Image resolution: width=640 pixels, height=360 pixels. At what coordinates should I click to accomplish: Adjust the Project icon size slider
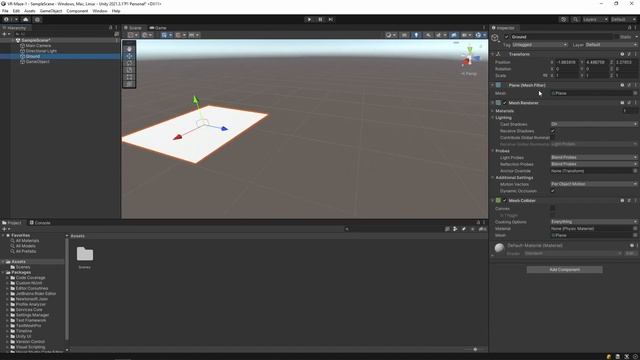coord(474,349)
